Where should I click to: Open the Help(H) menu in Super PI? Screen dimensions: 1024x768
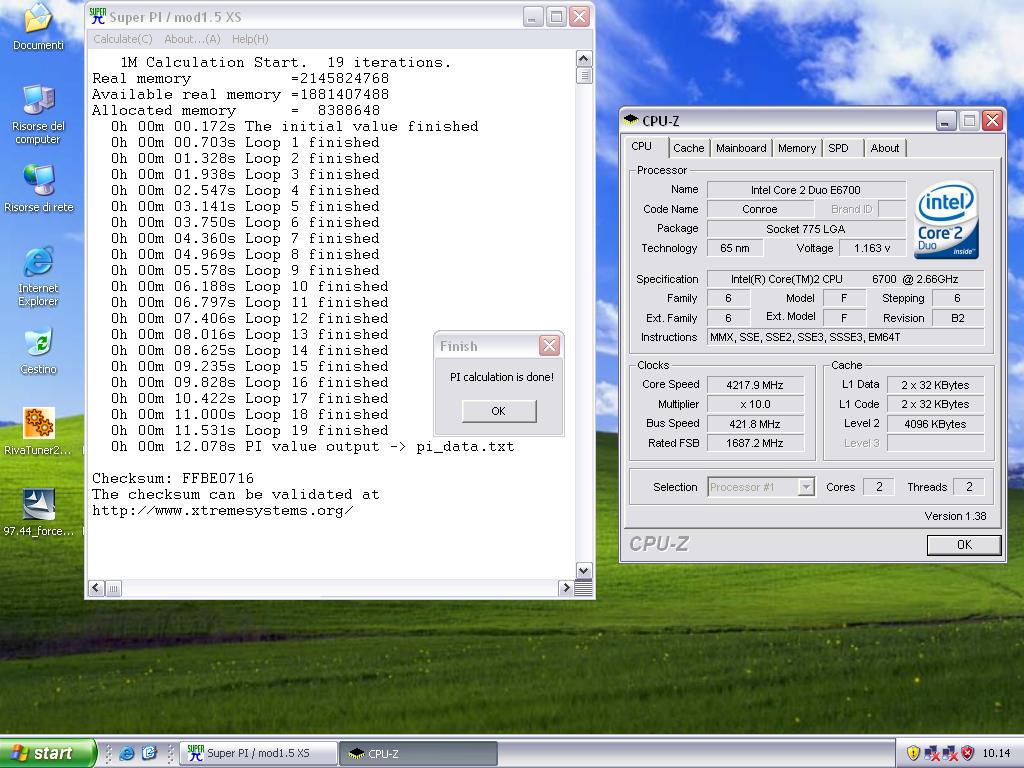point(250,39)
